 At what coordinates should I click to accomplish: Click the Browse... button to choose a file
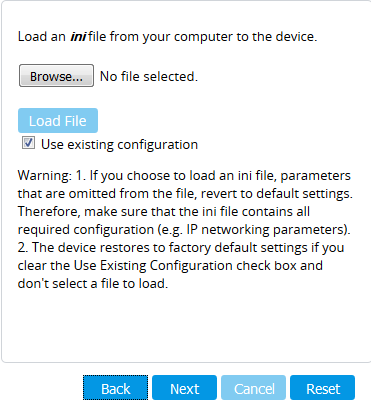56,76
